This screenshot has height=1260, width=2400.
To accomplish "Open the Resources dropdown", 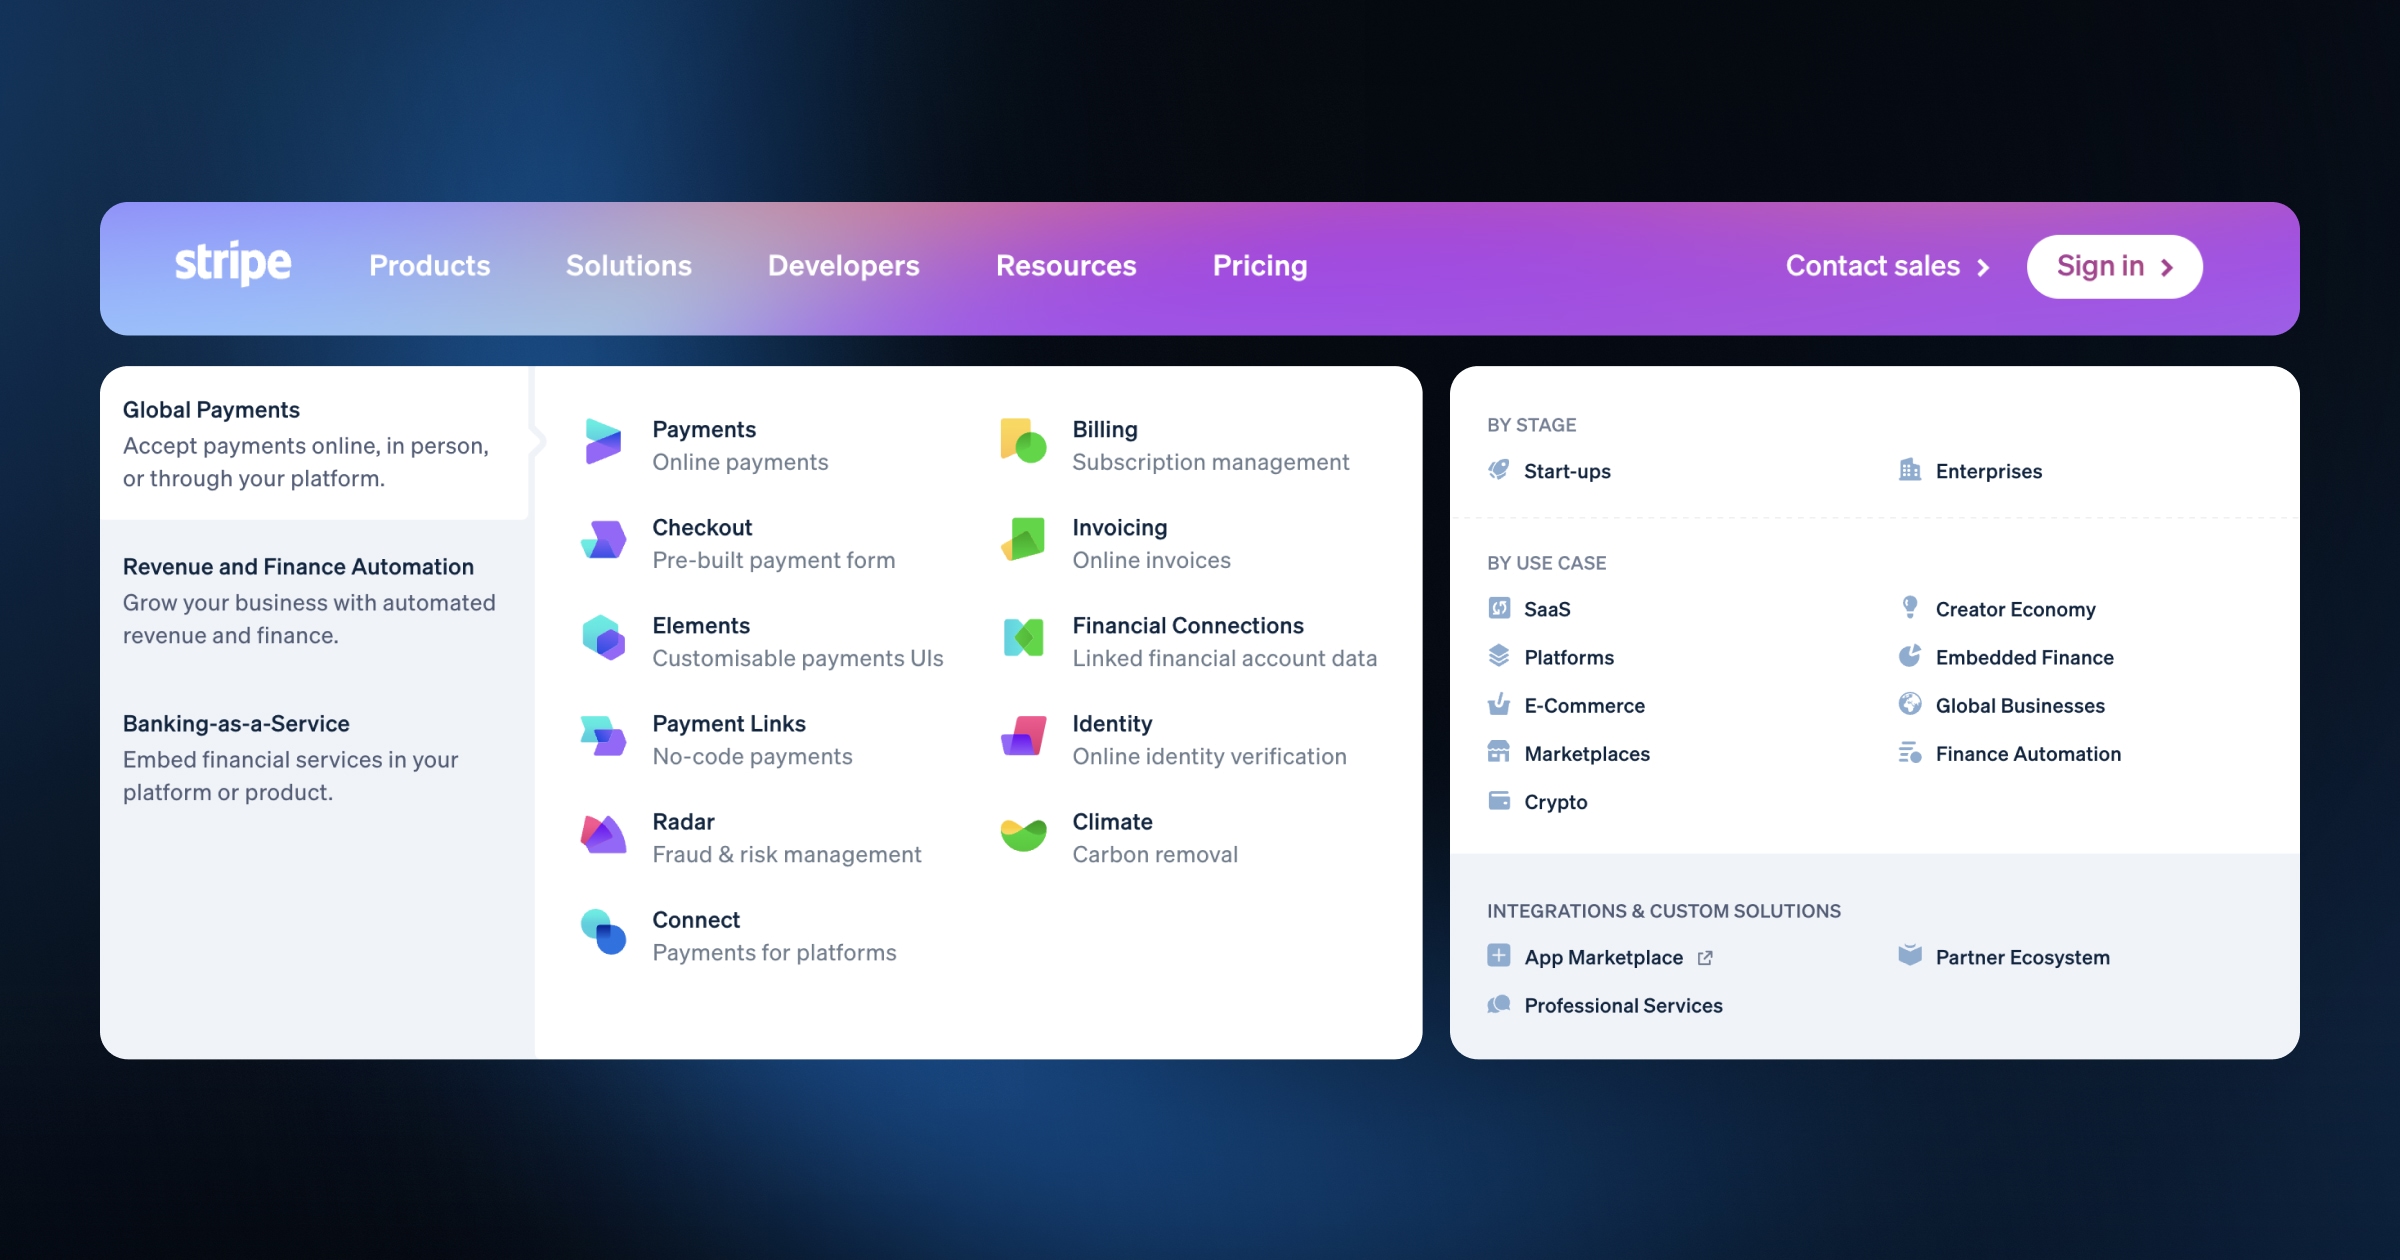I will coord(1065,266).
